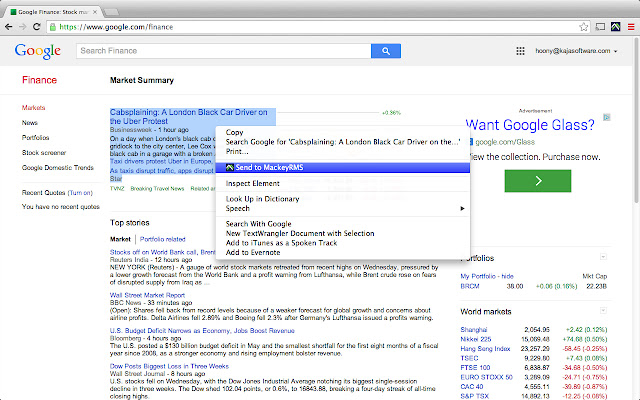This screenshot has height=400, width=640.
Task: Open the CAC 40 index link
Action: coord(472,387)
